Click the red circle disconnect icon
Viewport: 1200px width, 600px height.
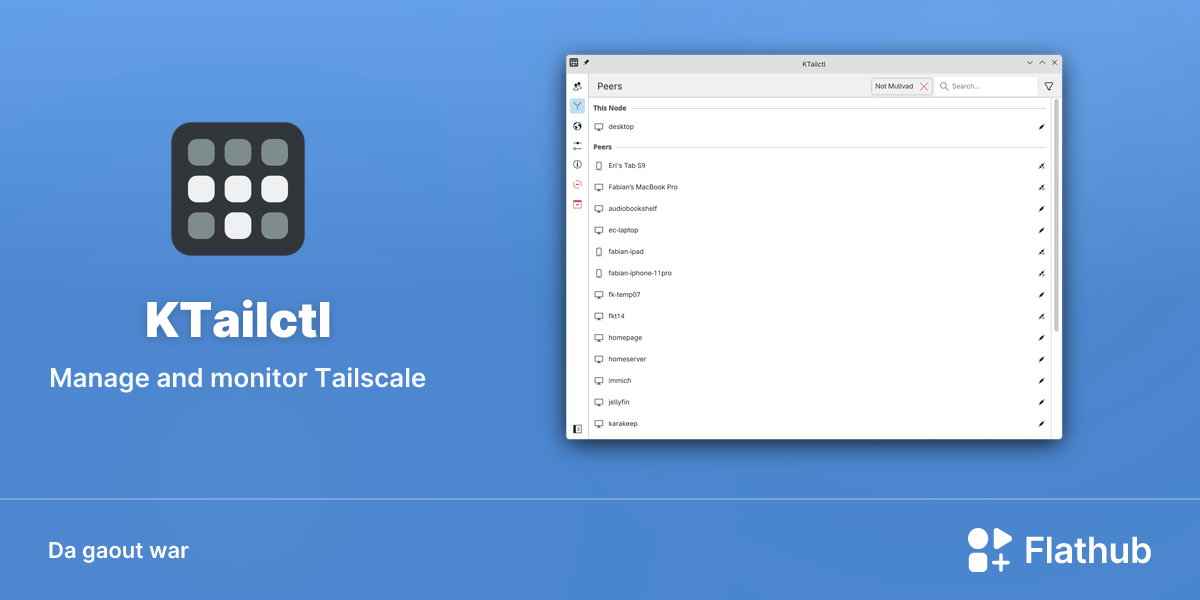click(577, 184)
